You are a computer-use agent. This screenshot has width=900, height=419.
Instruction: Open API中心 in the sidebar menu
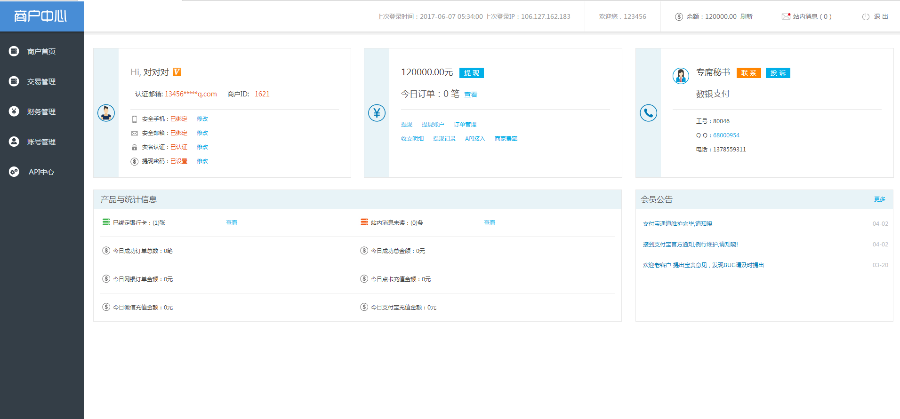[42, 171]
